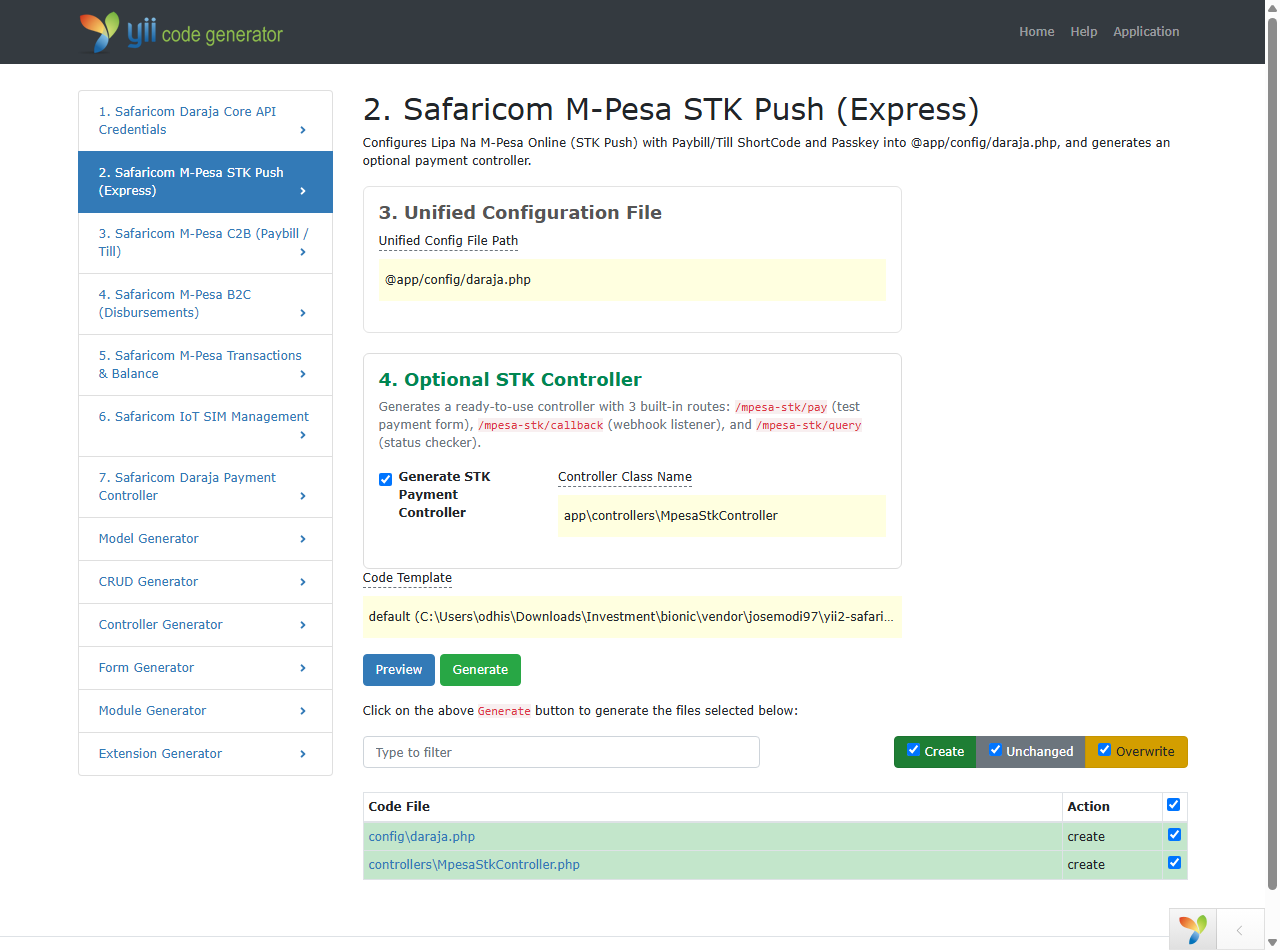
Task: Select Safaricom M-Pesa C2B (Paybill / Till) generator
Action: pos(205,243)
